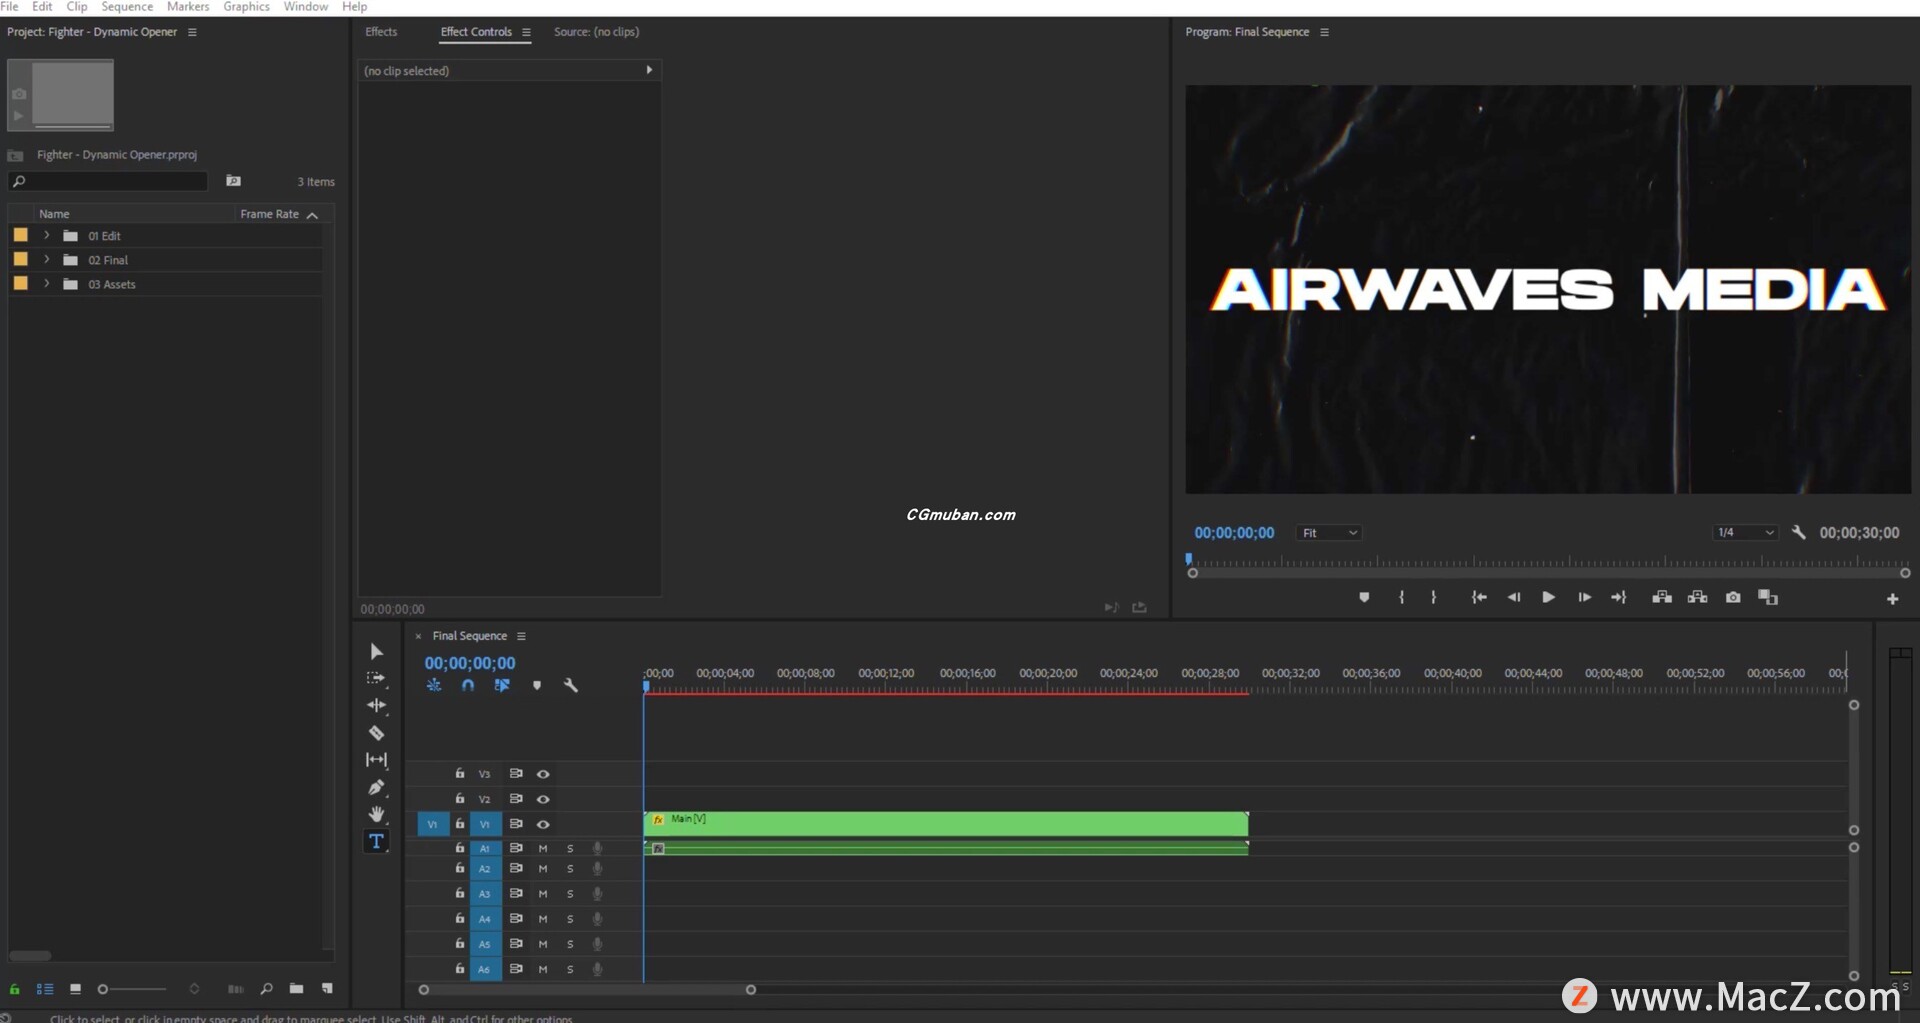This screenshot has height=1023, width=1920.
Task: Click timeline playhead position timecode
Action: 470,663
